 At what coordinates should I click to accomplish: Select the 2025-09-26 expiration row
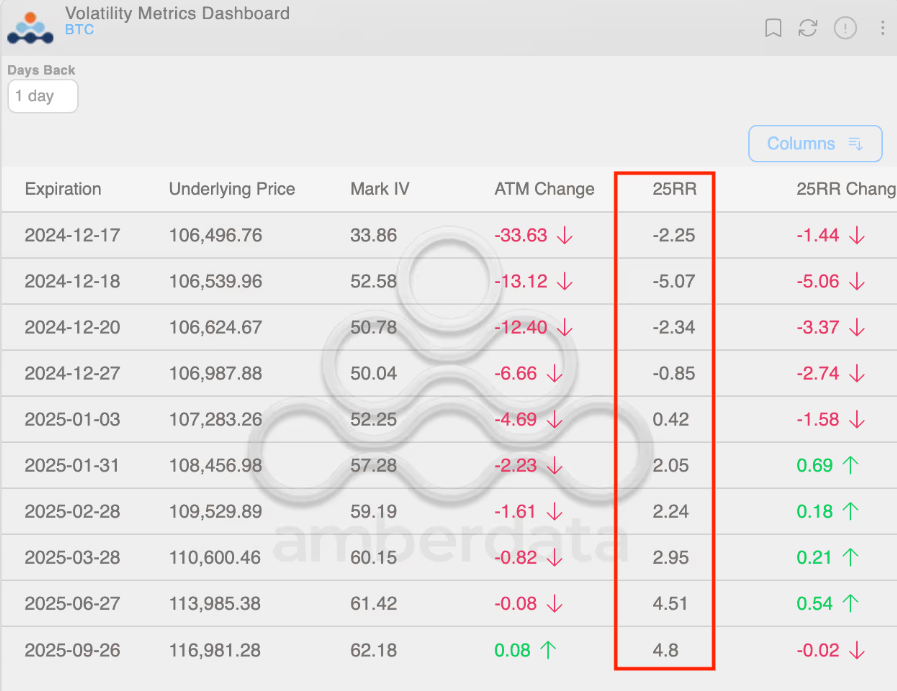[448, 650]
